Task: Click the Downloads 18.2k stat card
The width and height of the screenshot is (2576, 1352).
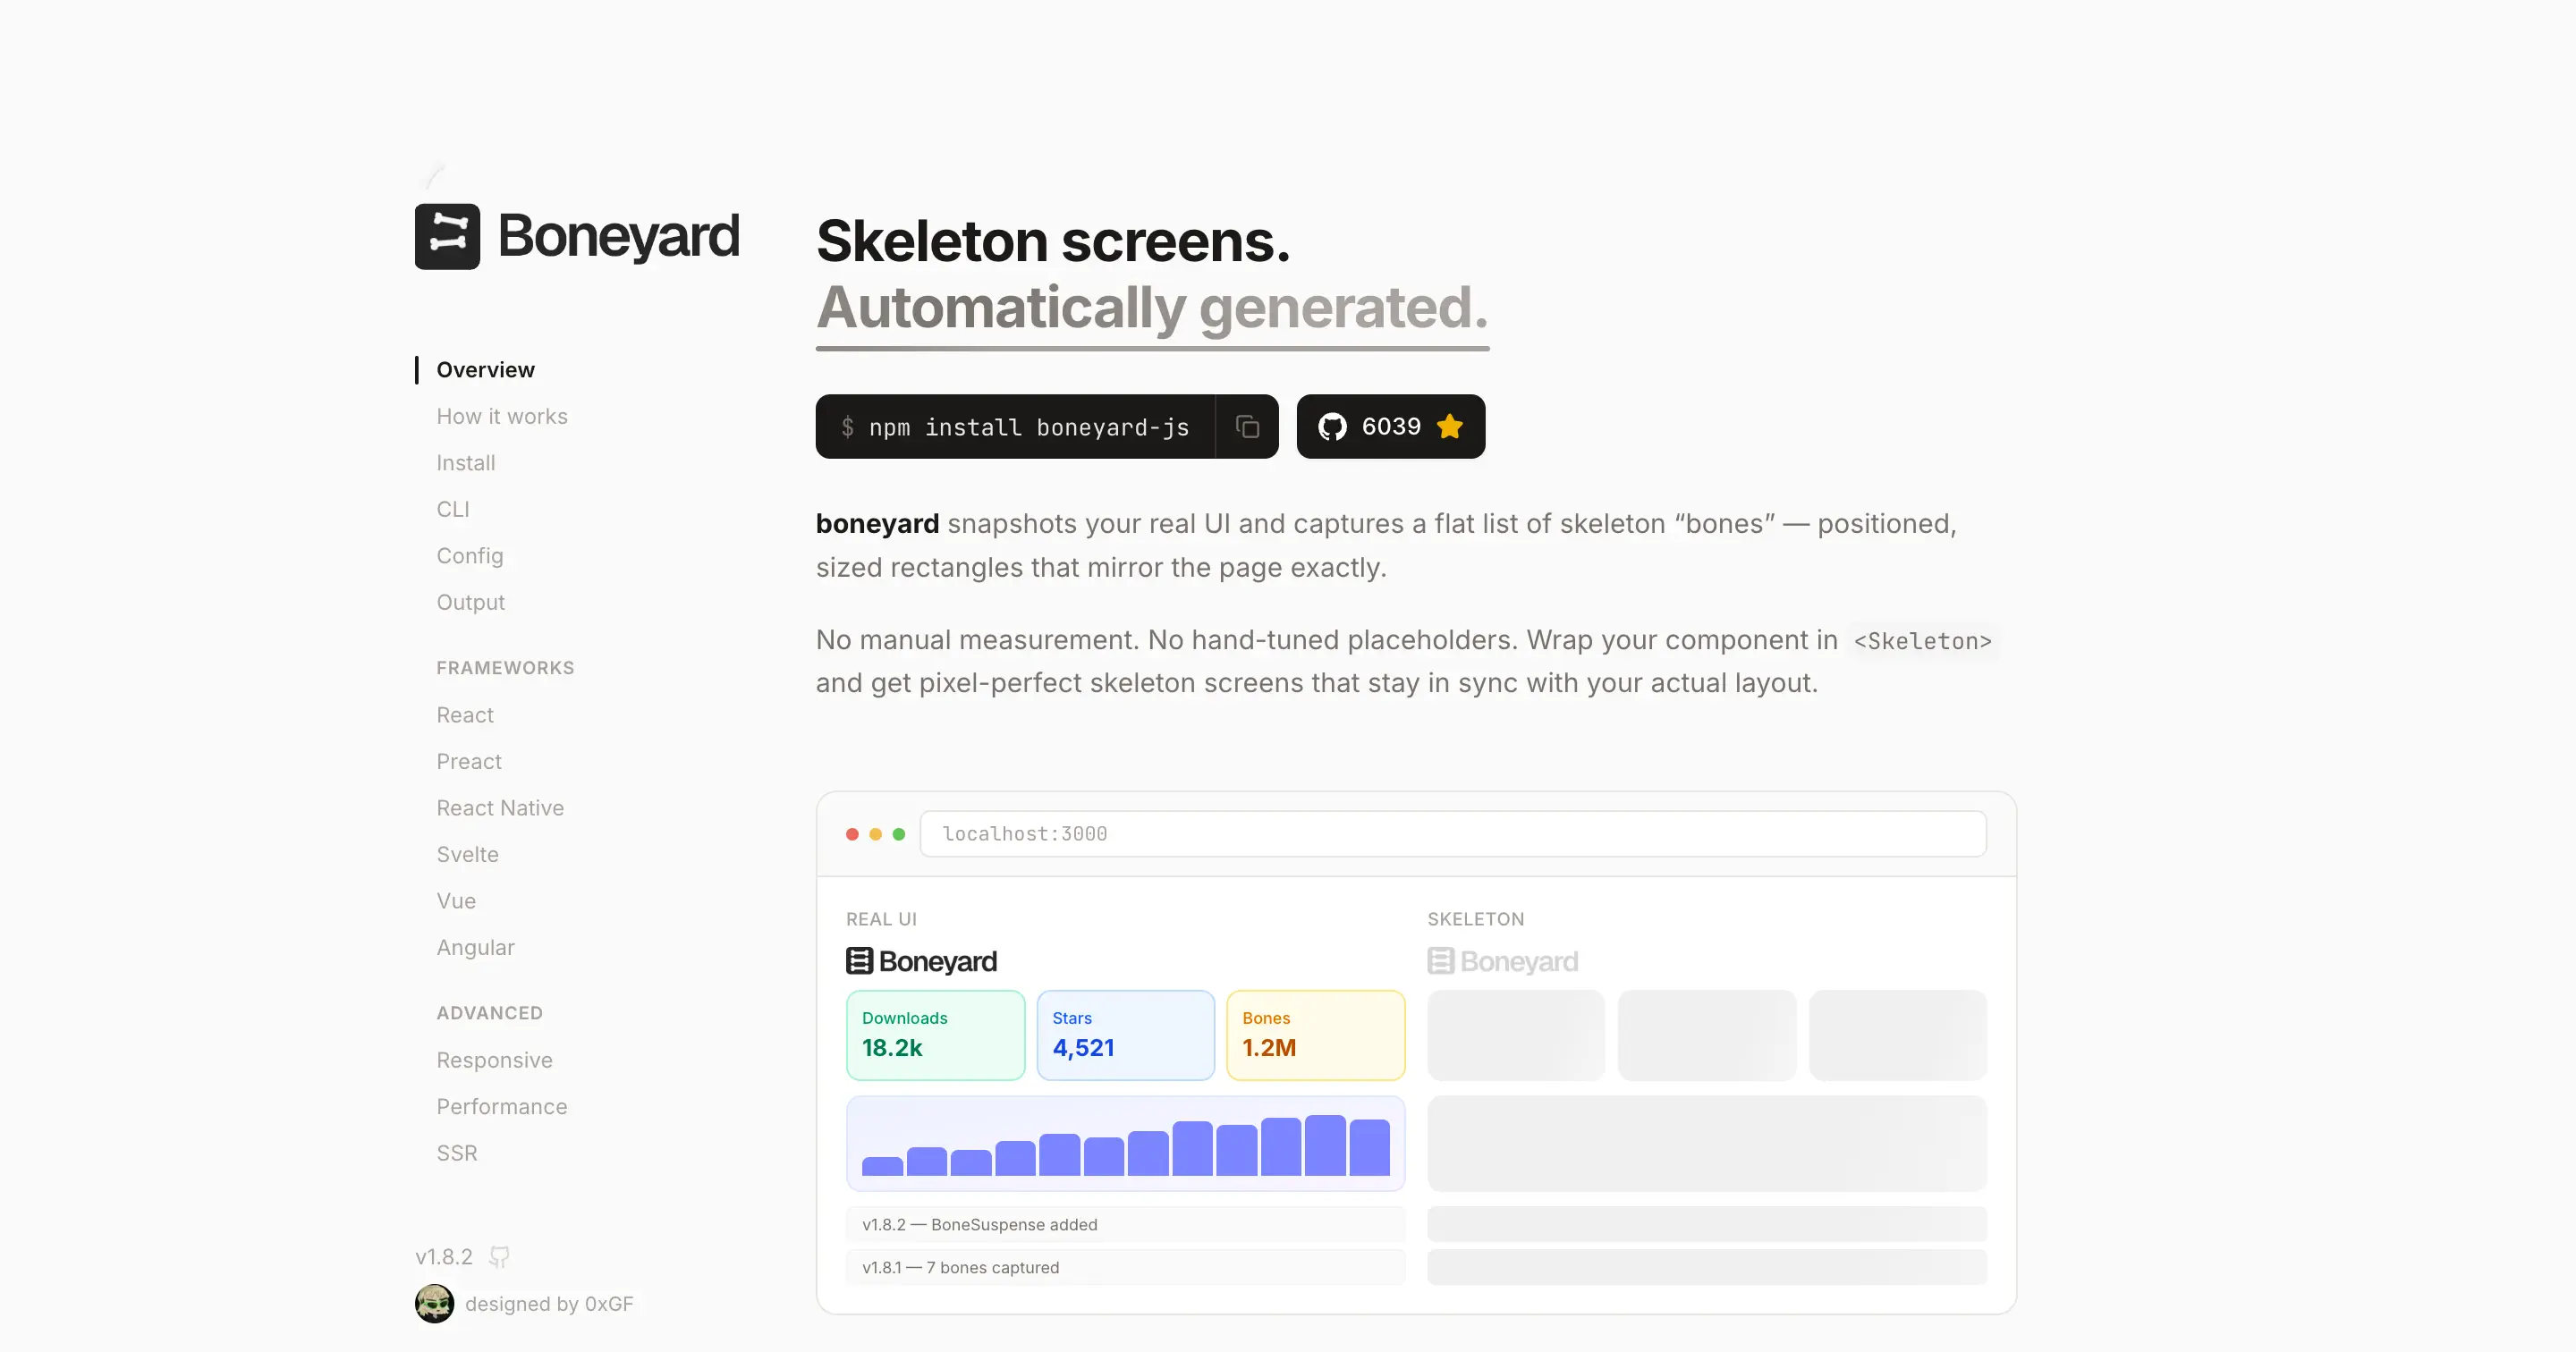Action: point(936,1035)
